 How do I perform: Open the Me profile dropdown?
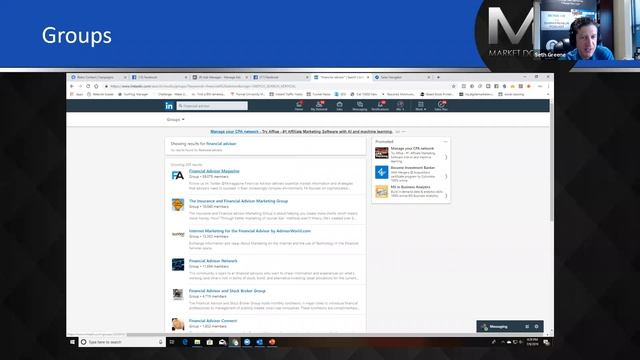point(400,106)
